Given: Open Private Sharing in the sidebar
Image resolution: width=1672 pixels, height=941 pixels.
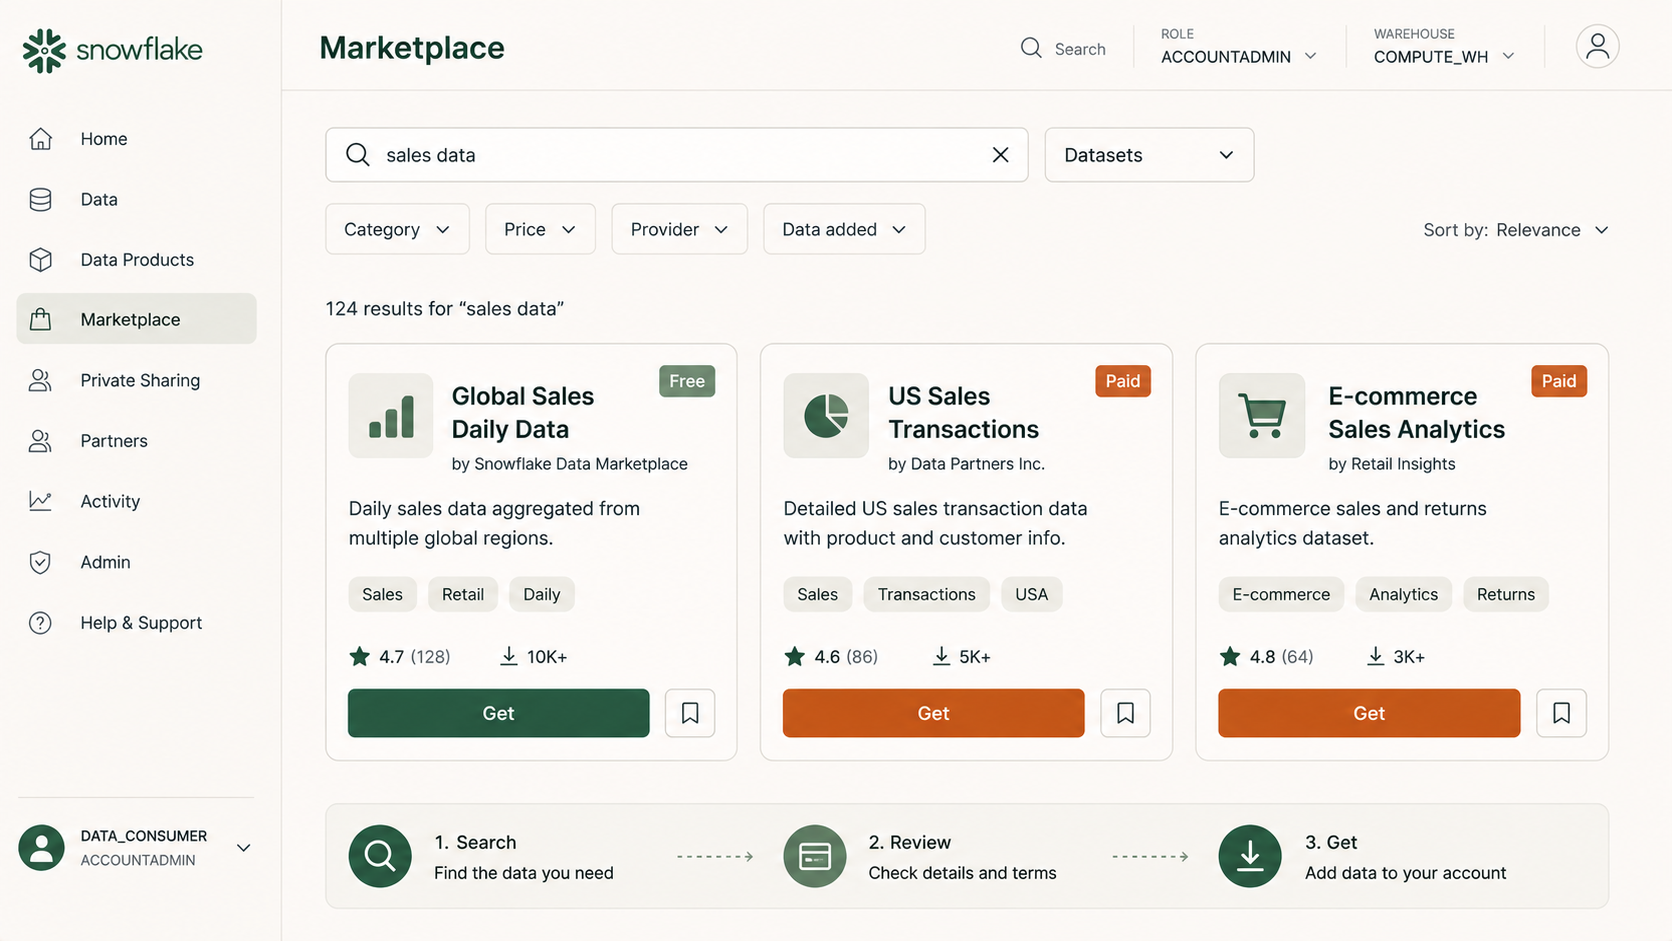Looking at the screenshot, I should (x=136, y=380).
